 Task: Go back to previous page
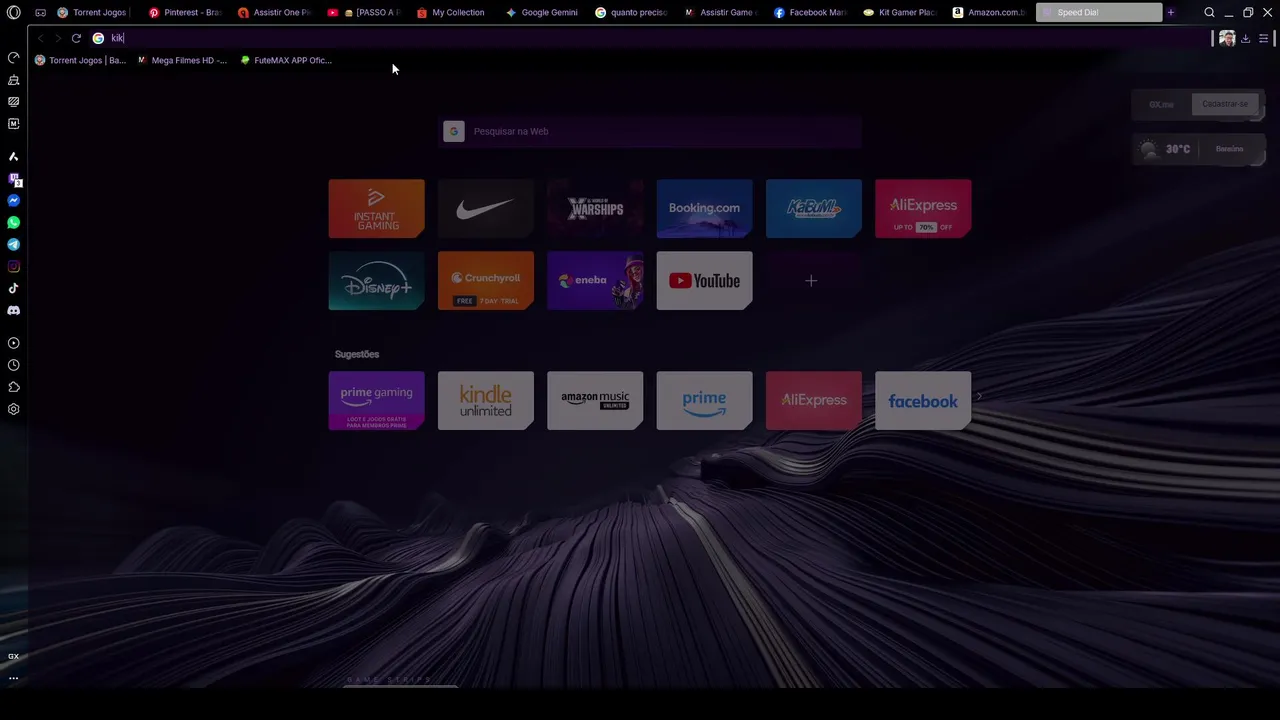click(x=40, y=38)
